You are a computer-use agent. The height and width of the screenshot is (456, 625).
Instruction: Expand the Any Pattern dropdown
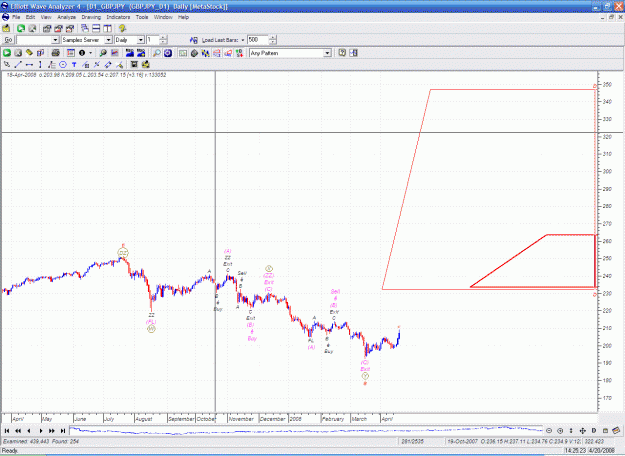327,53
